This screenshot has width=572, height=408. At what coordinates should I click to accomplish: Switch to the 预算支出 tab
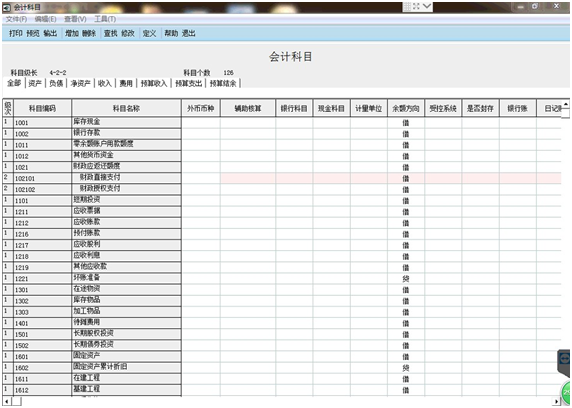click(x=189, y=83)
